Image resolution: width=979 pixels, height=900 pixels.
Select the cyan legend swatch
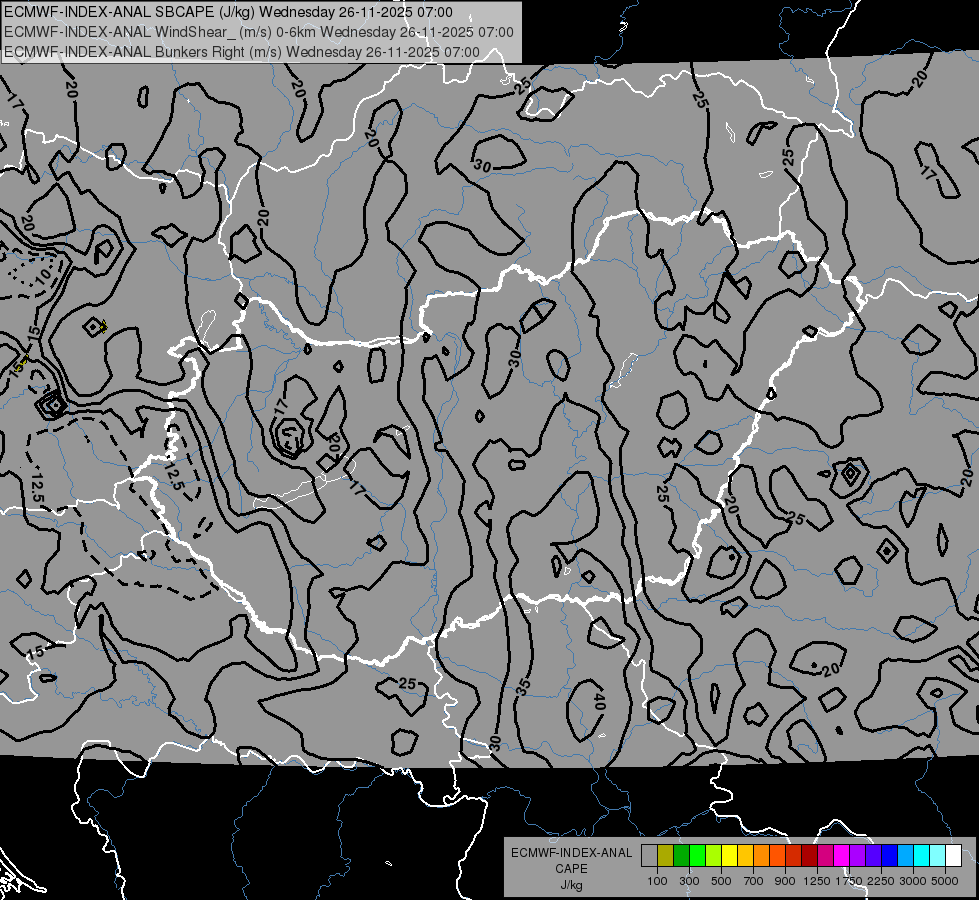pos(921,855)
